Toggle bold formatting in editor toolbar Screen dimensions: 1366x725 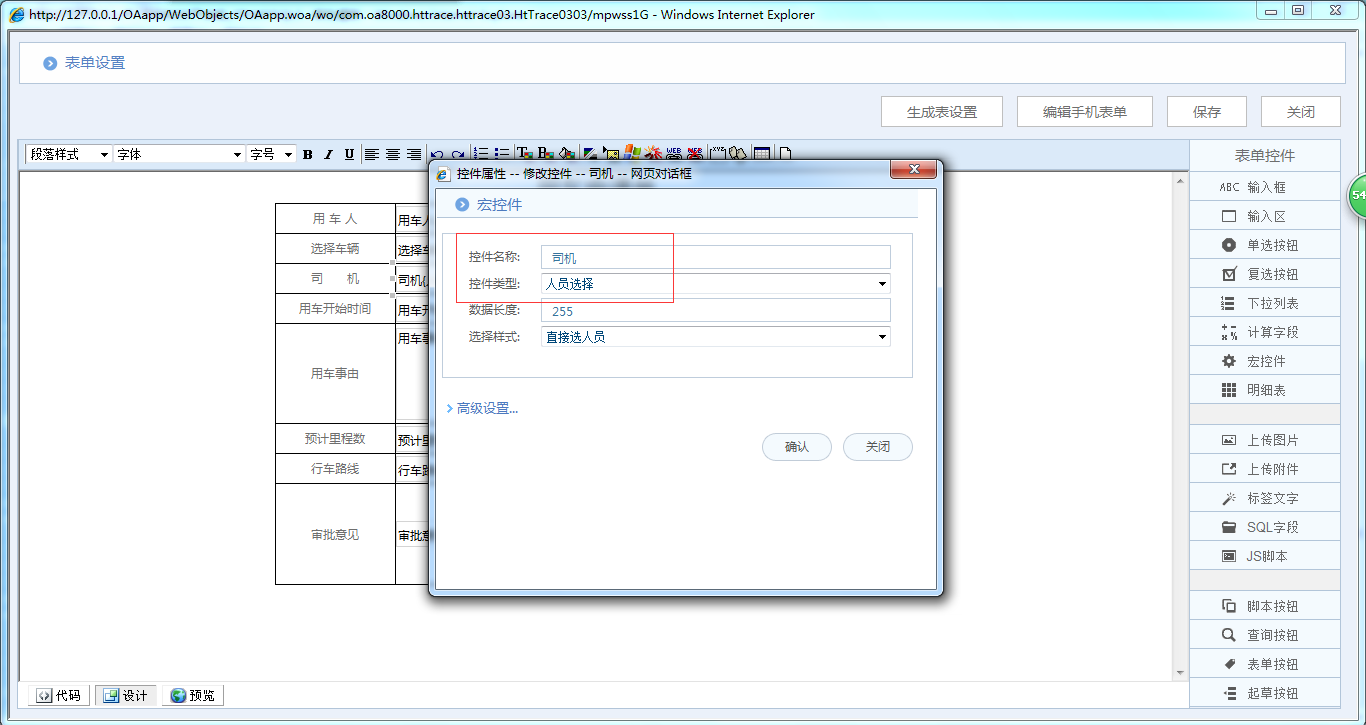click(307, 154)
